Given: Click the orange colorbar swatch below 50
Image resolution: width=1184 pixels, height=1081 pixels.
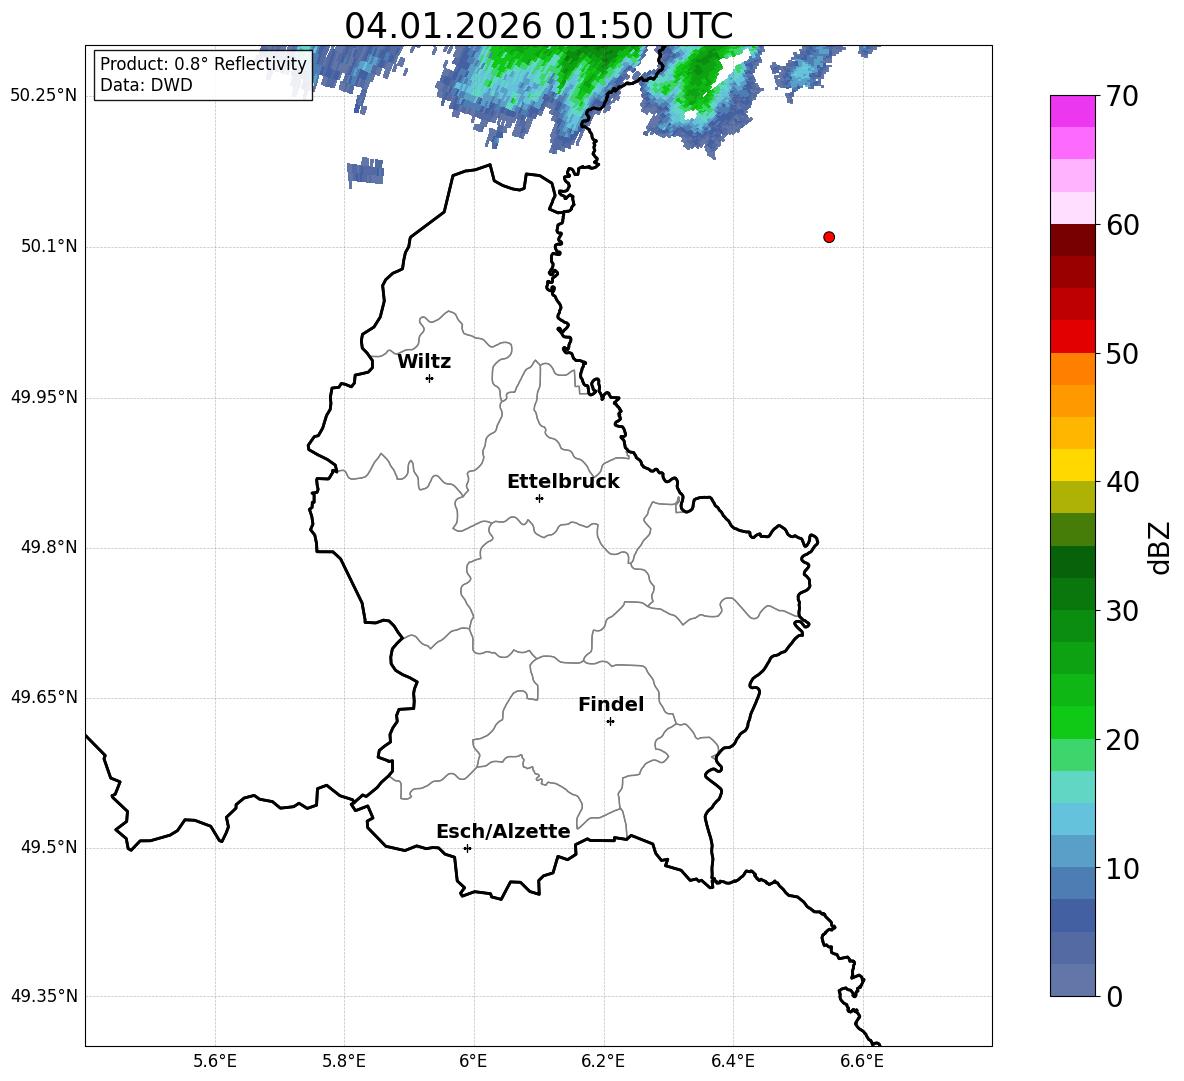Looking at the screenshot, I should (x=1073, y=368).
